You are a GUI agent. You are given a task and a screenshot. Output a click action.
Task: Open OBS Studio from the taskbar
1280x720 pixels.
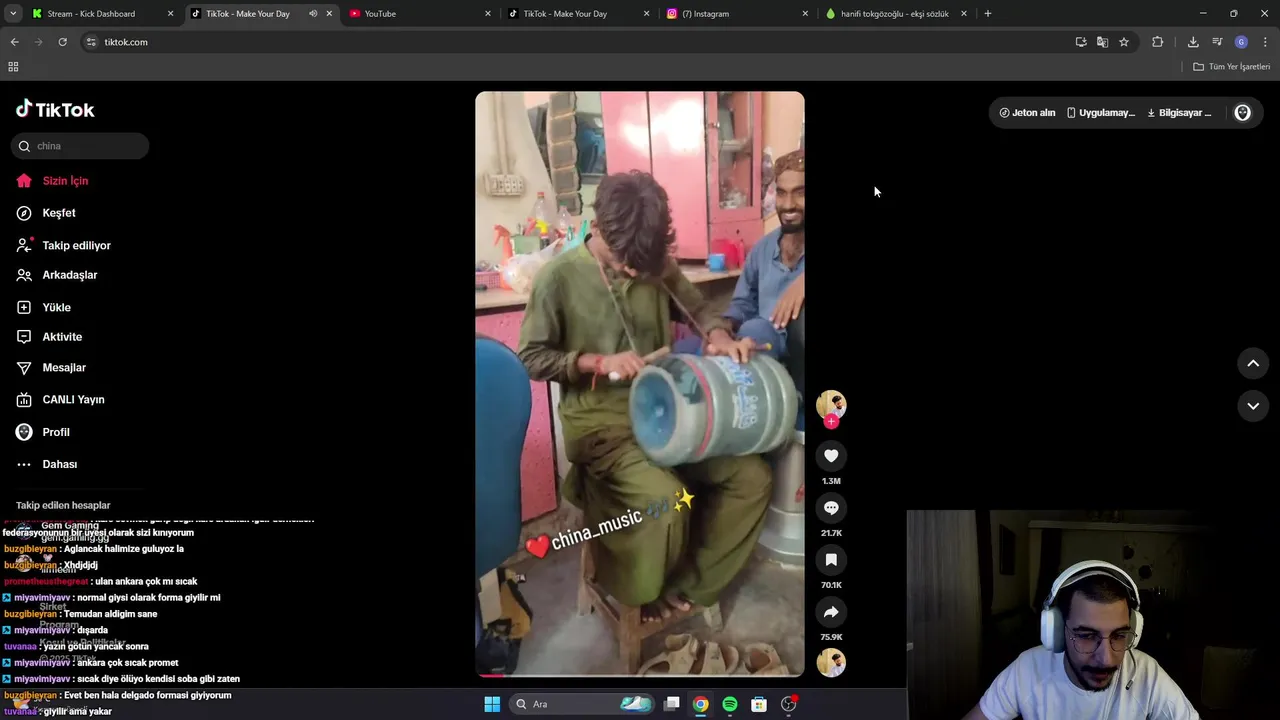tap(789, 704)
